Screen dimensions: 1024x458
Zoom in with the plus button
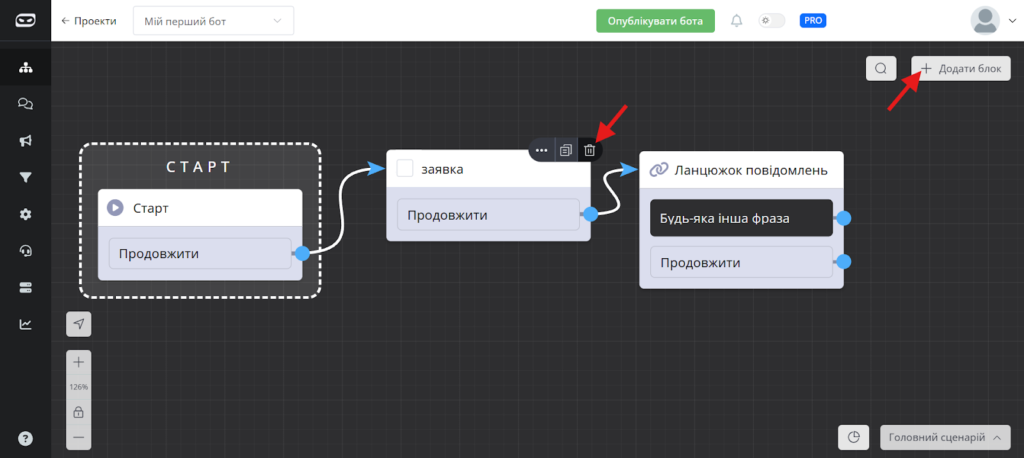pos(79,362)
